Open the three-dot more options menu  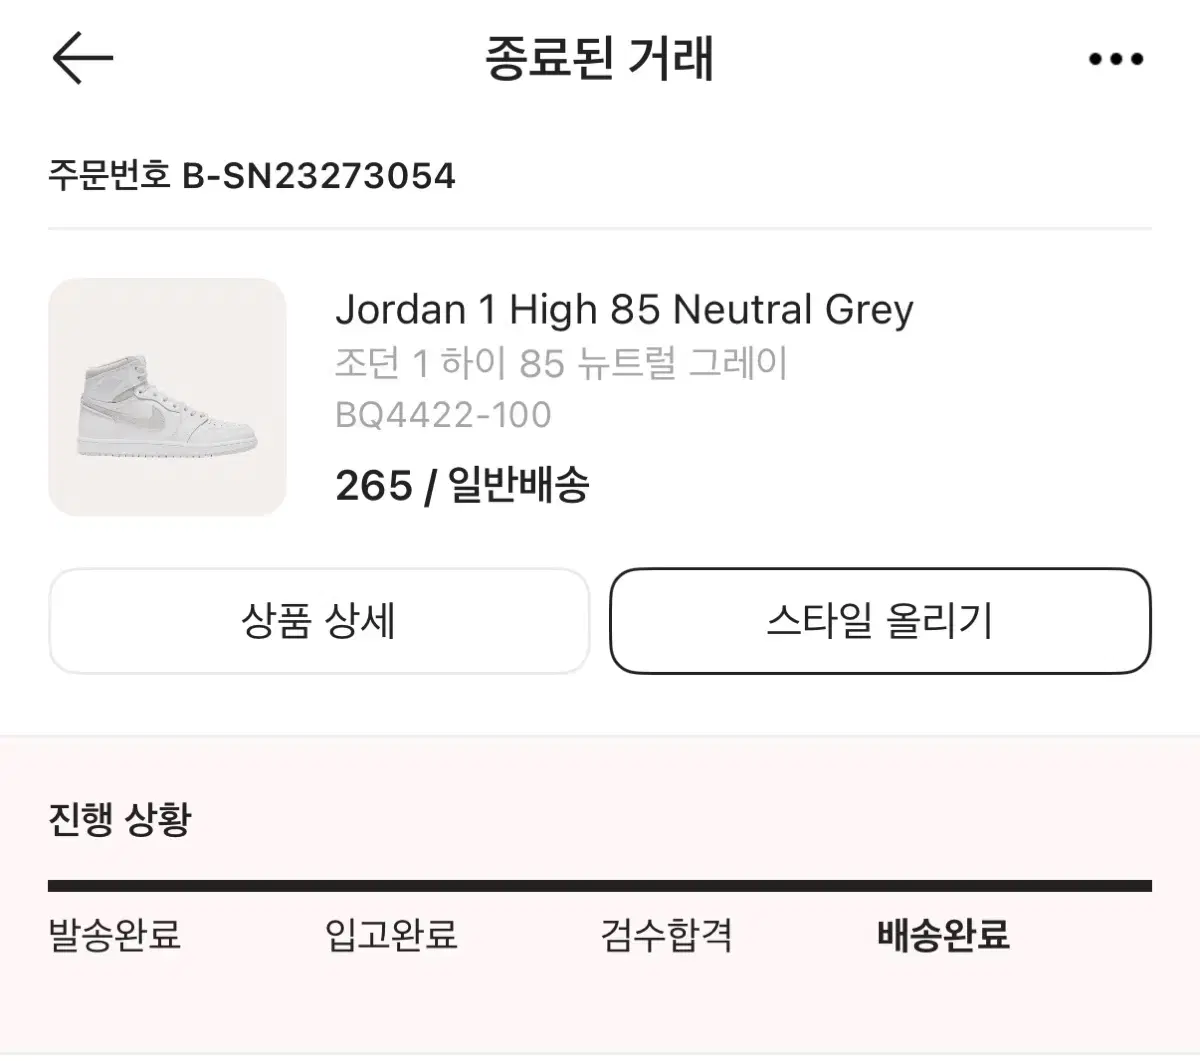point(1115,59)
